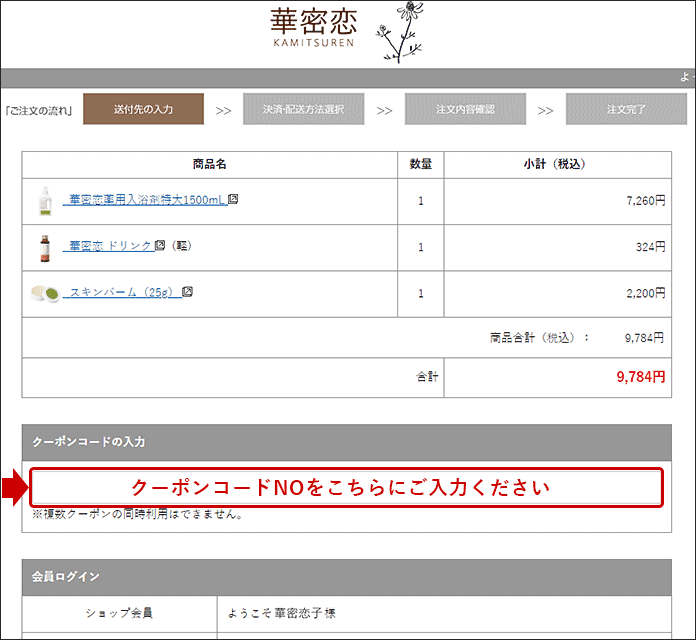
Task: Click the 7,260円 subtotal cell
Action: coord(558,201)
